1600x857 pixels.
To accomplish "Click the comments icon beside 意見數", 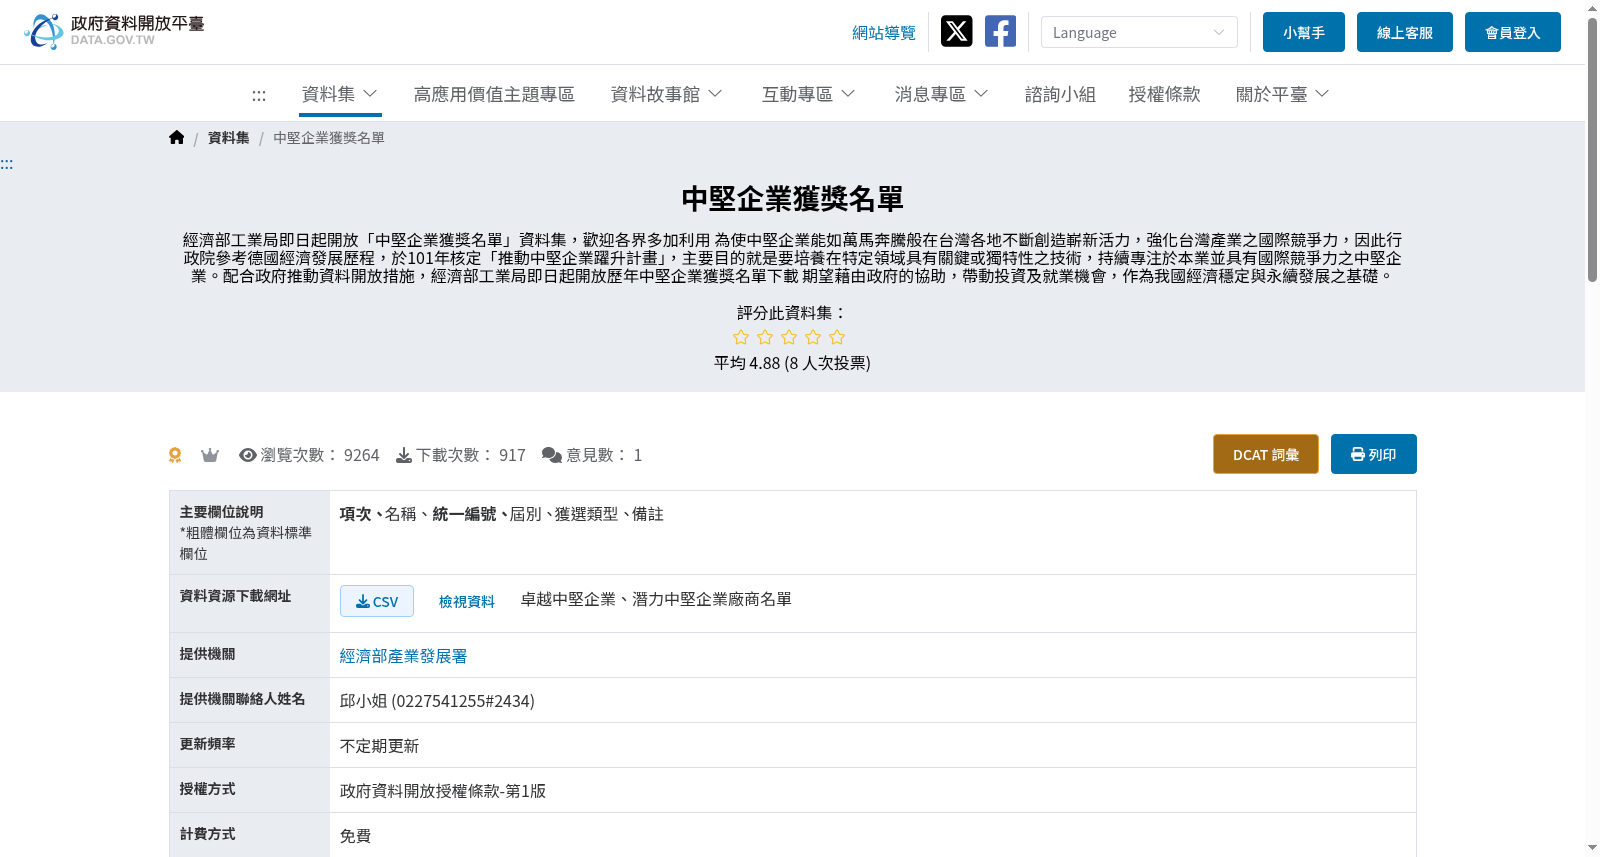I will click(x=552, y=455).
